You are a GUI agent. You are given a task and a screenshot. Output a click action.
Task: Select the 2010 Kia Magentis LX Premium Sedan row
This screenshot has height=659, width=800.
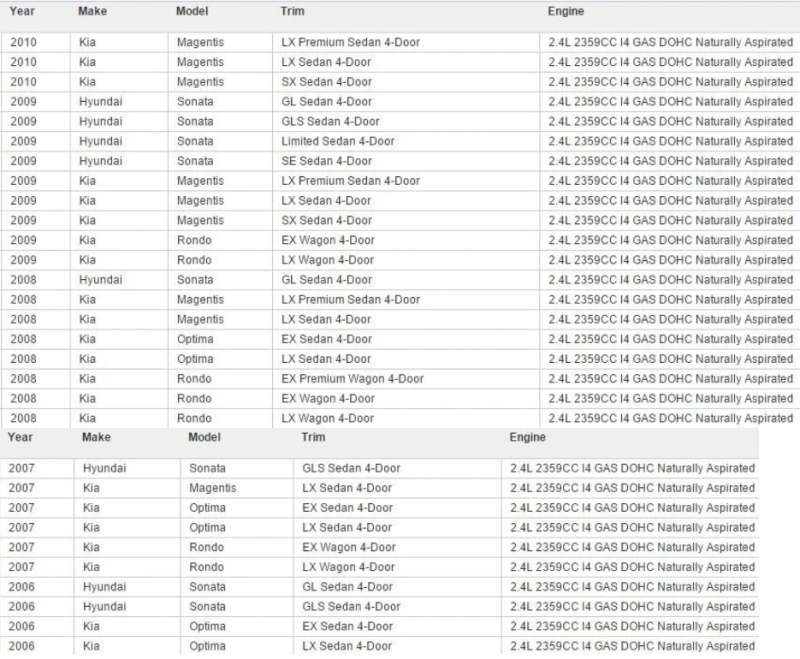(x=400, y=42)
